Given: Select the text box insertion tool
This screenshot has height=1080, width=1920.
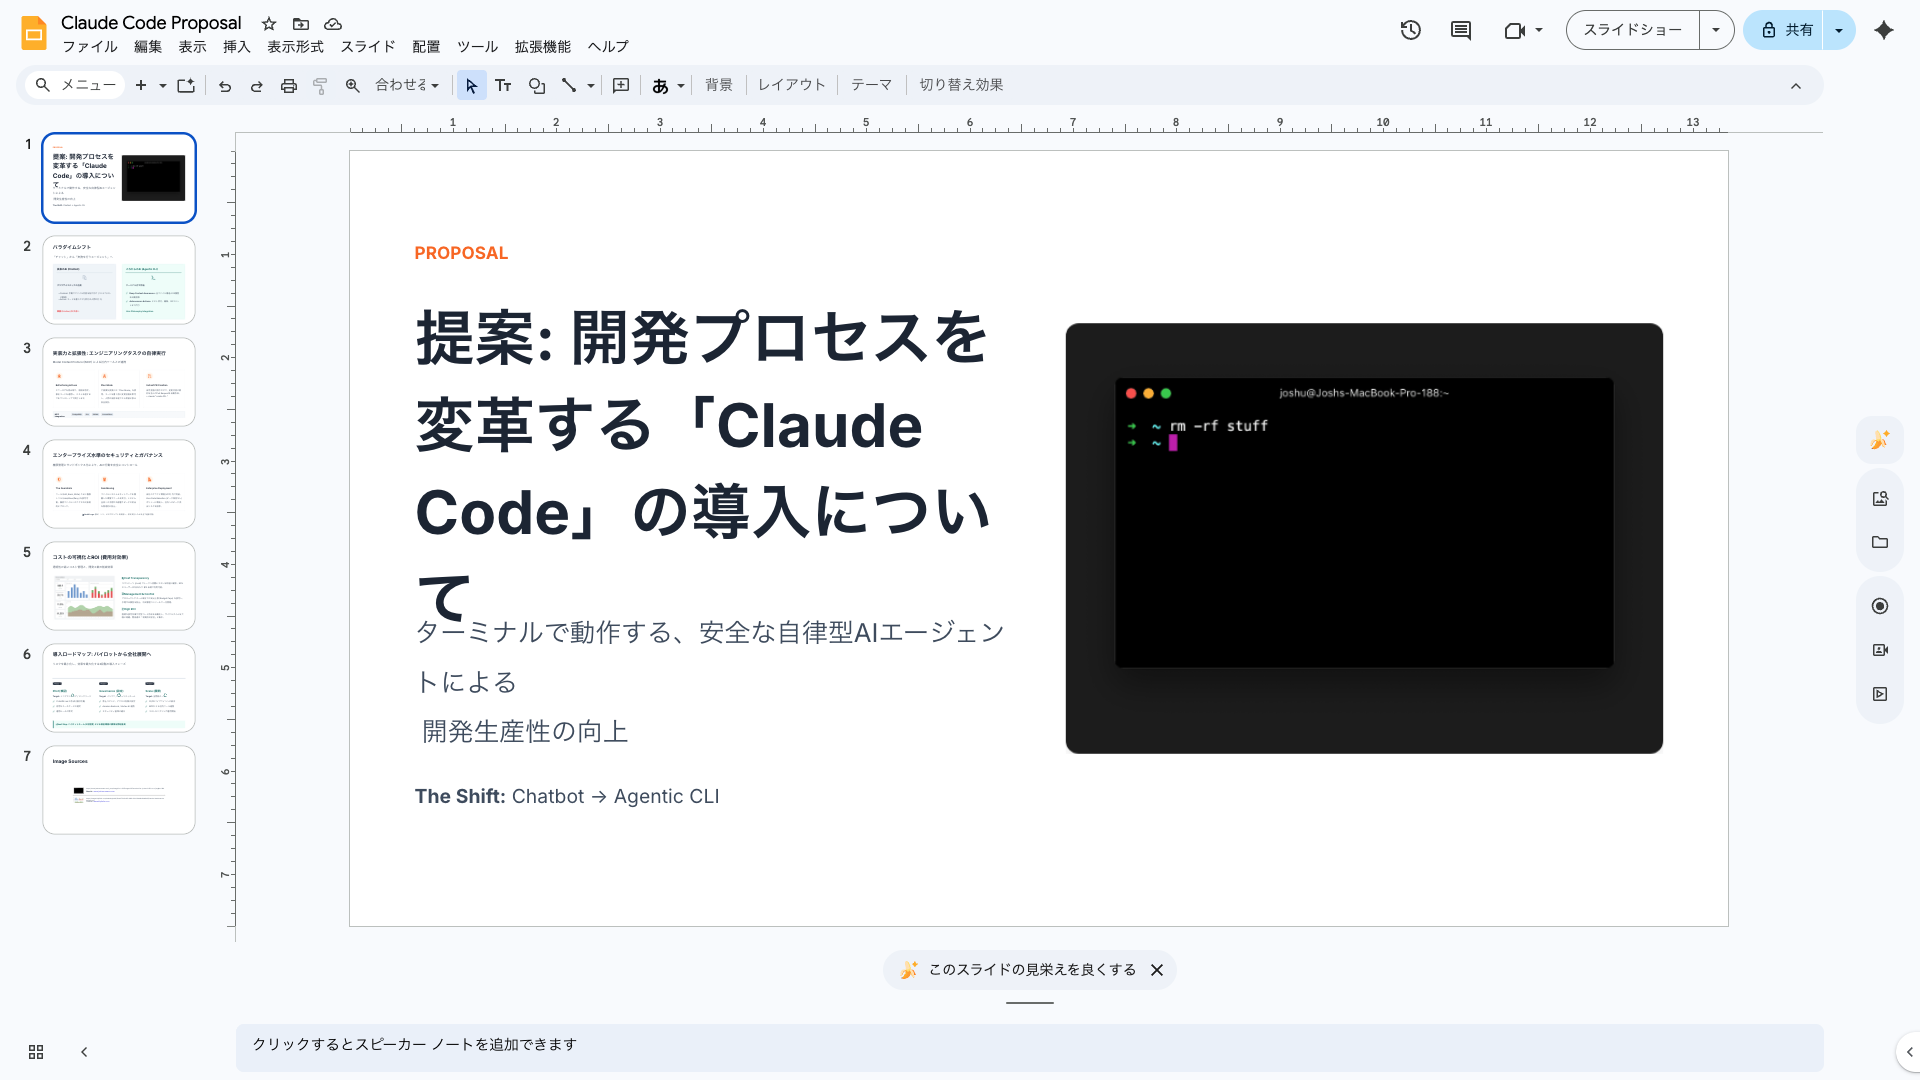Looking at the screenshot, I should (x=504, y=85).
